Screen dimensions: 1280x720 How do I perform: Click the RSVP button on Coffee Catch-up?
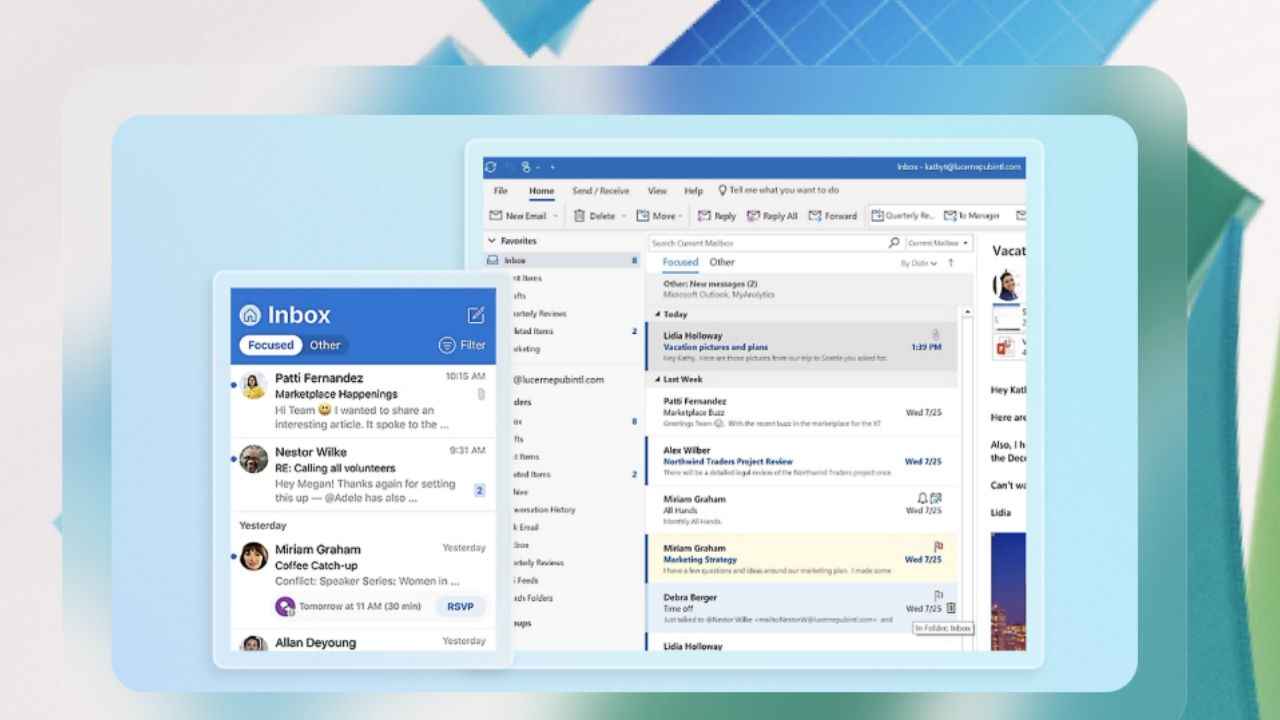[x=461, y=606]
